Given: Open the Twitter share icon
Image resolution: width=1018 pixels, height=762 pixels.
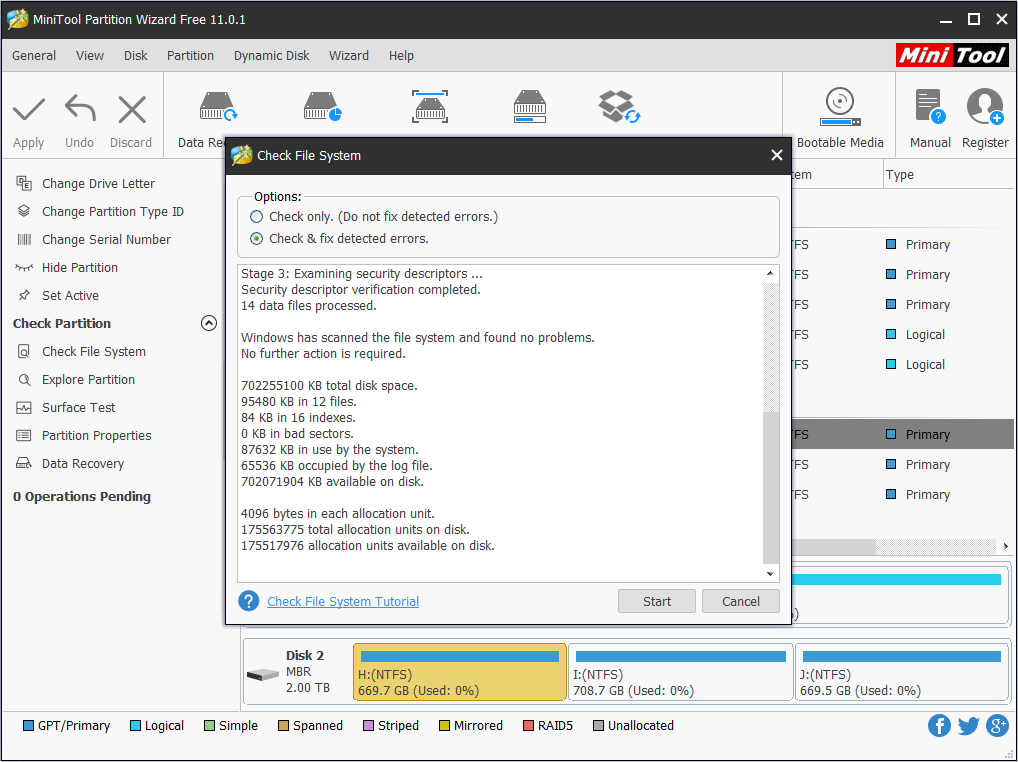Looking at the screenshot, I should [968, 726].
